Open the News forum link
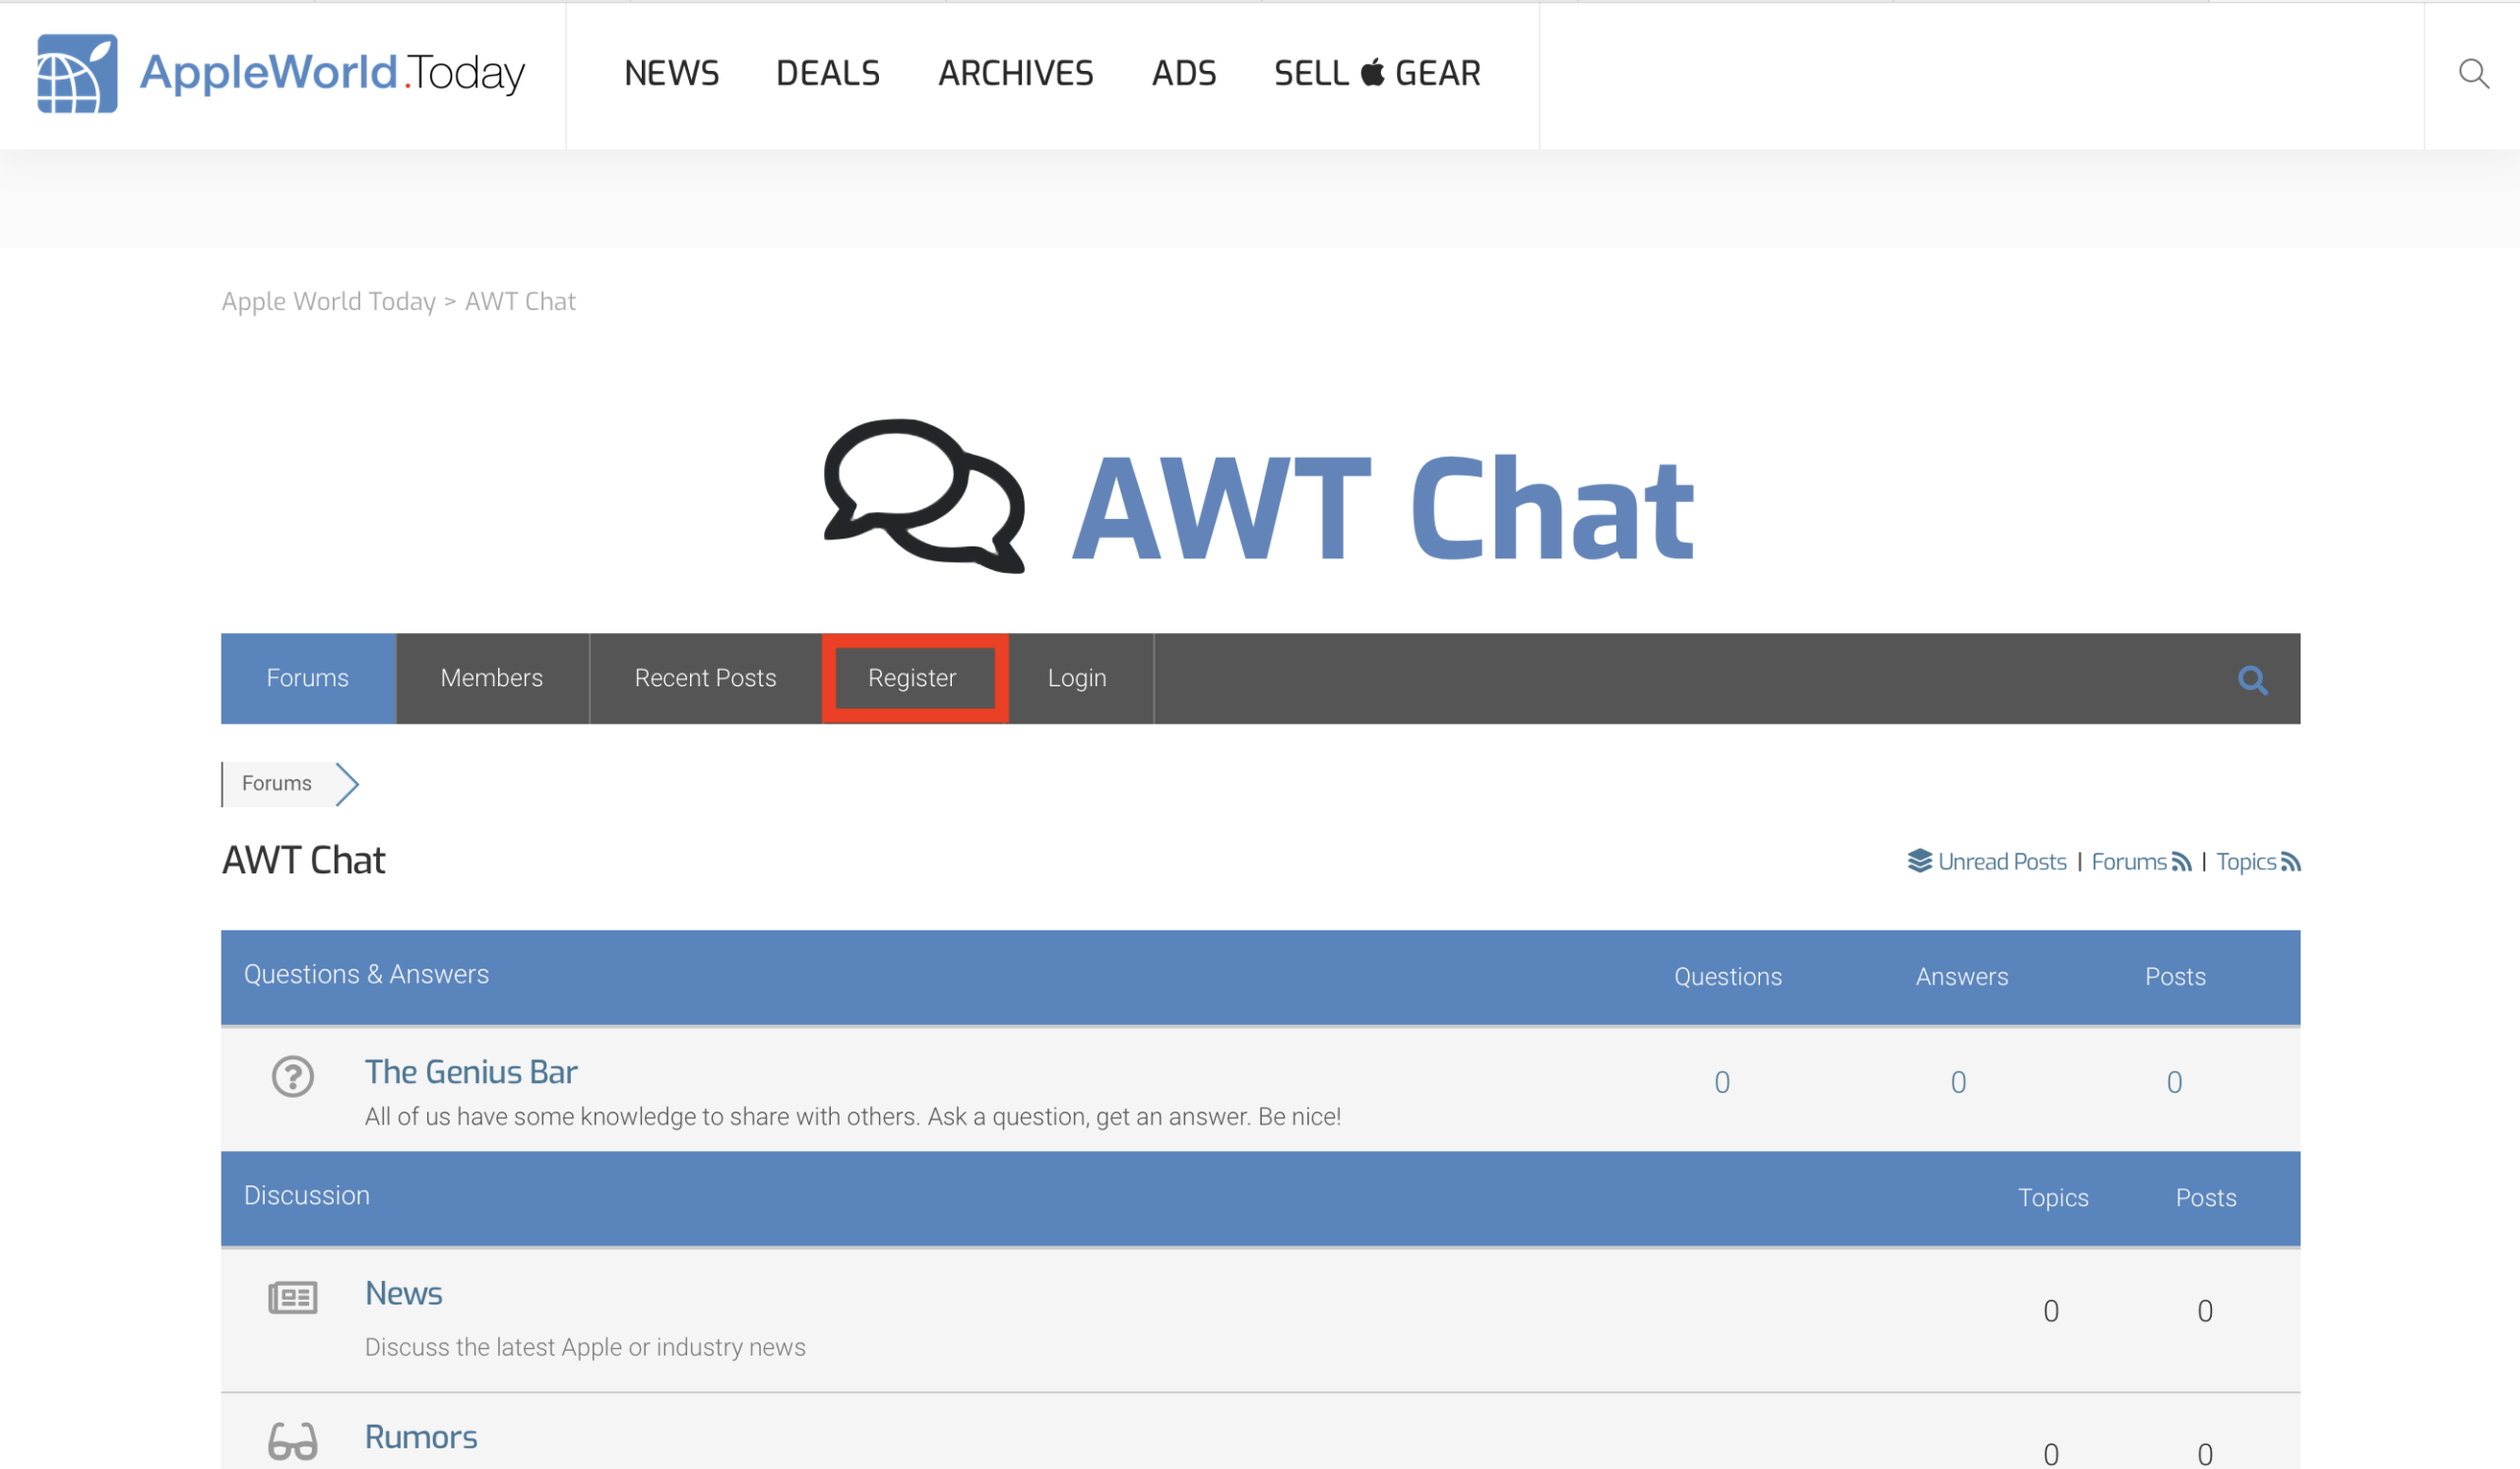 (403, 1293)
